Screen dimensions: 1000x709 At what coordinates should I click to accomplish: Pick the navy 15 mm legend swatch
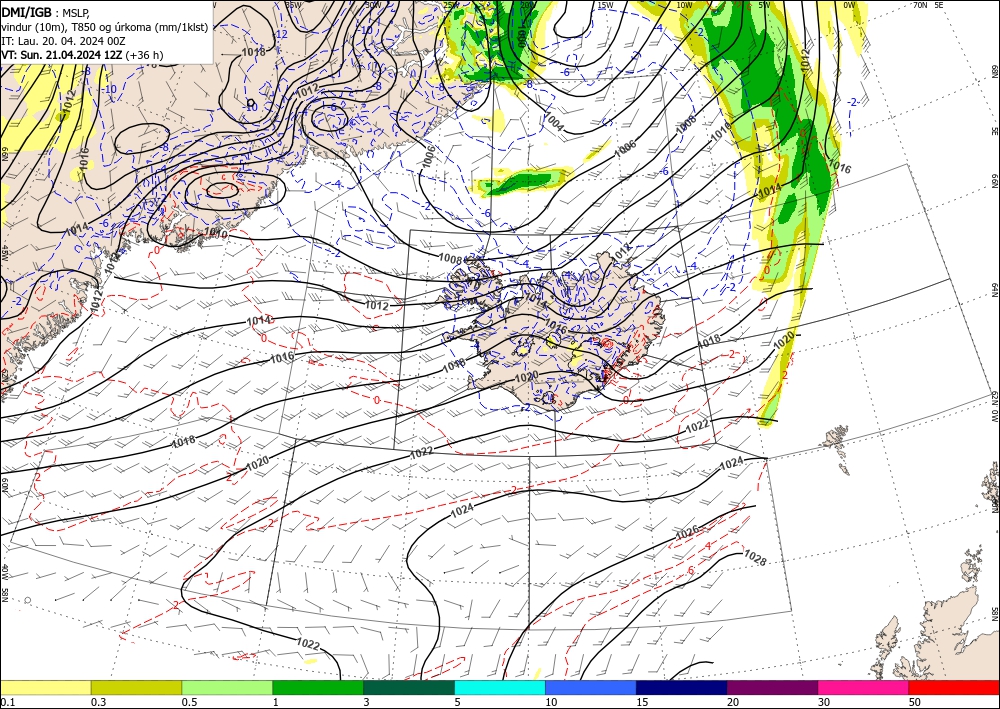[x=682, y=687]
